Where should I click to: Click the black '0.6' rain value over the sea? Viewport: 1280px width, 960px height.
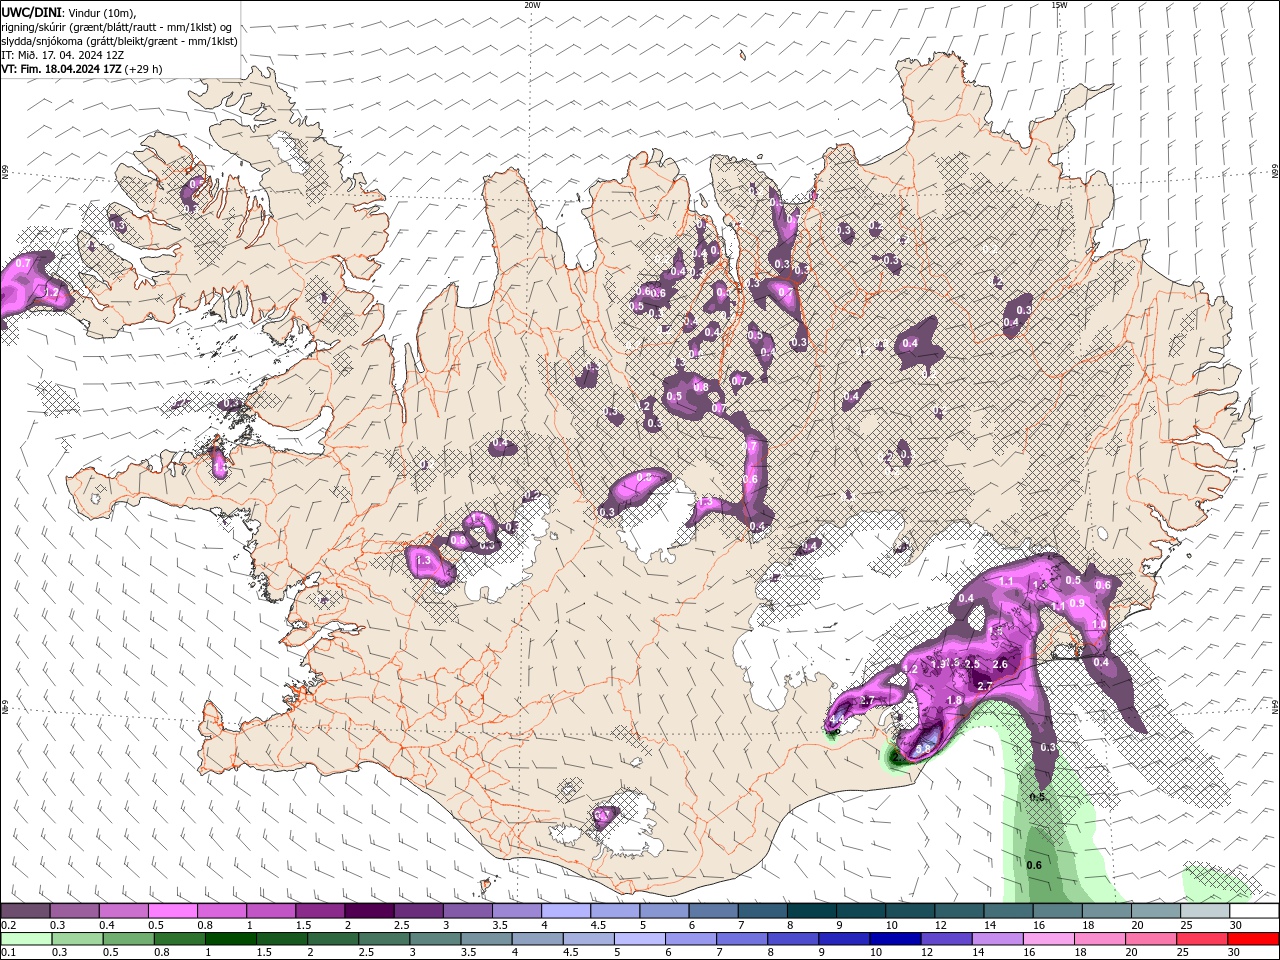coord(1034,865)
